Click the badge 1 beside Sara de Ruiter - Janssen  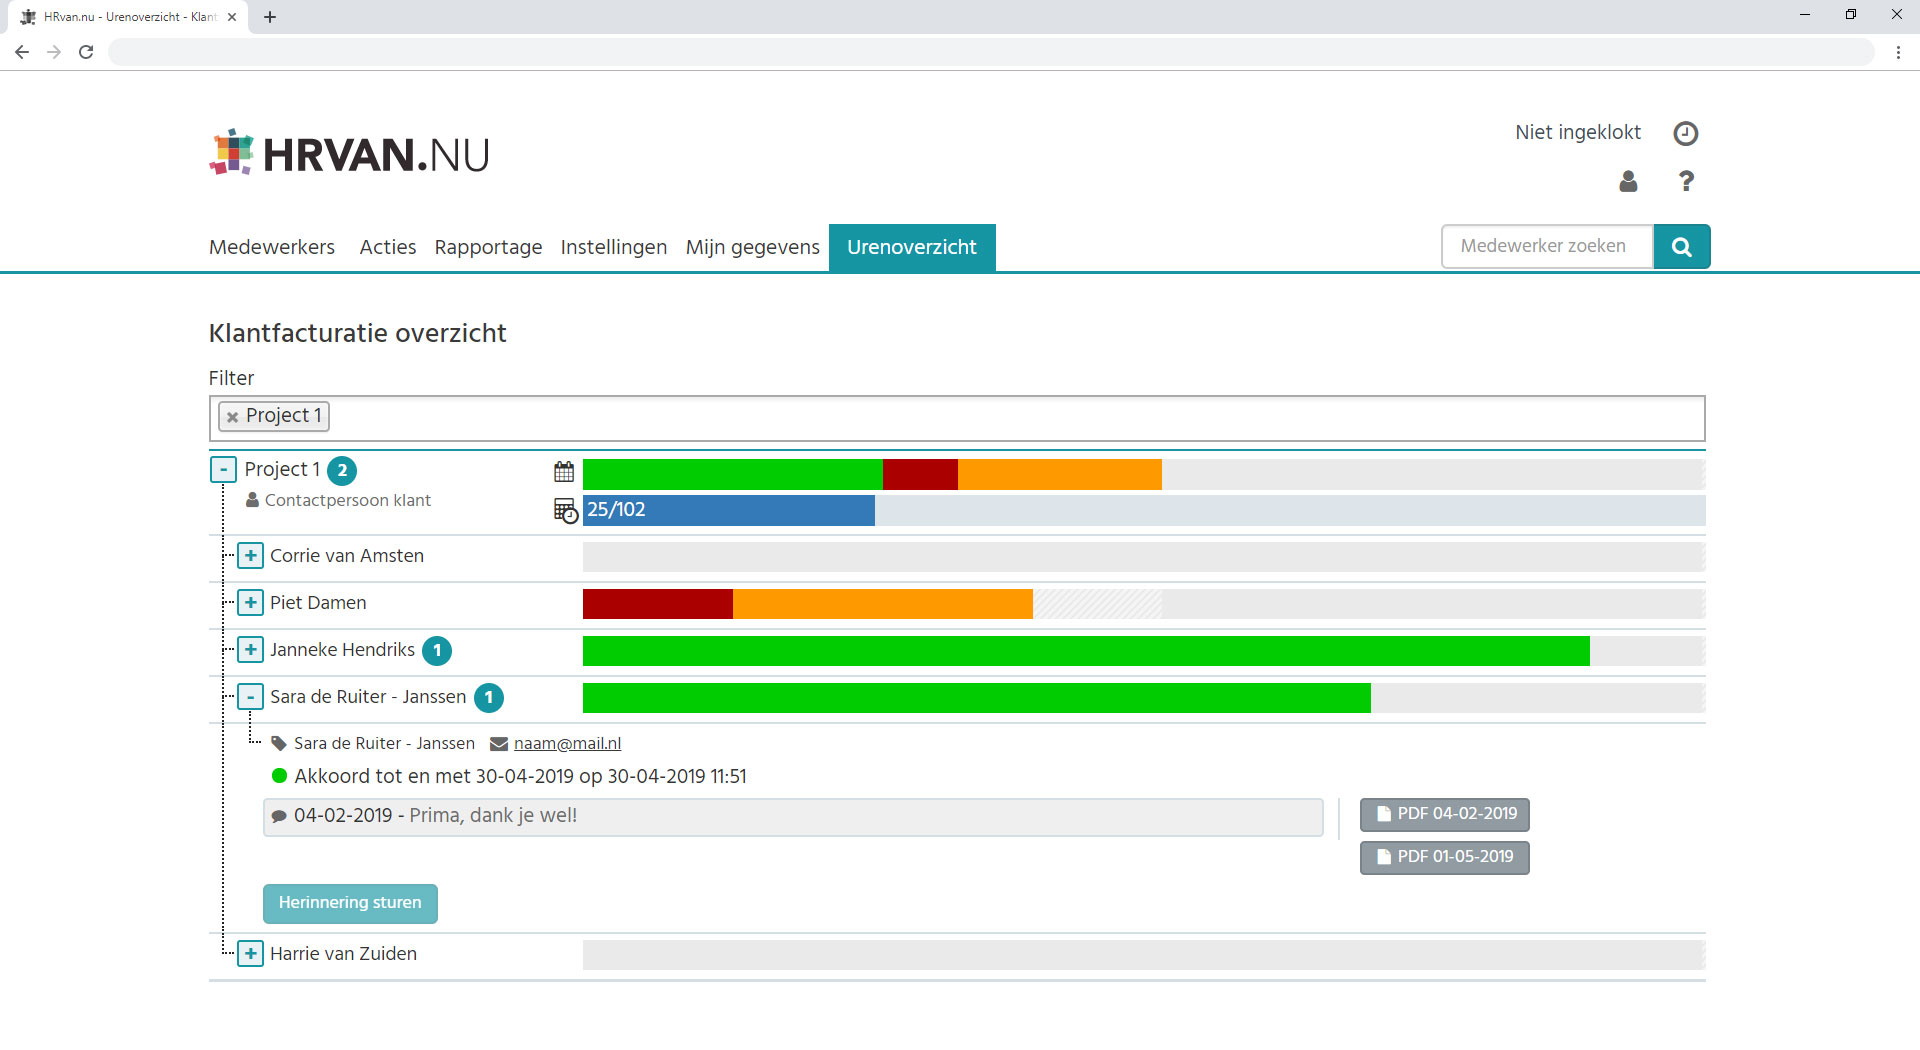click(x=489, y=698)
